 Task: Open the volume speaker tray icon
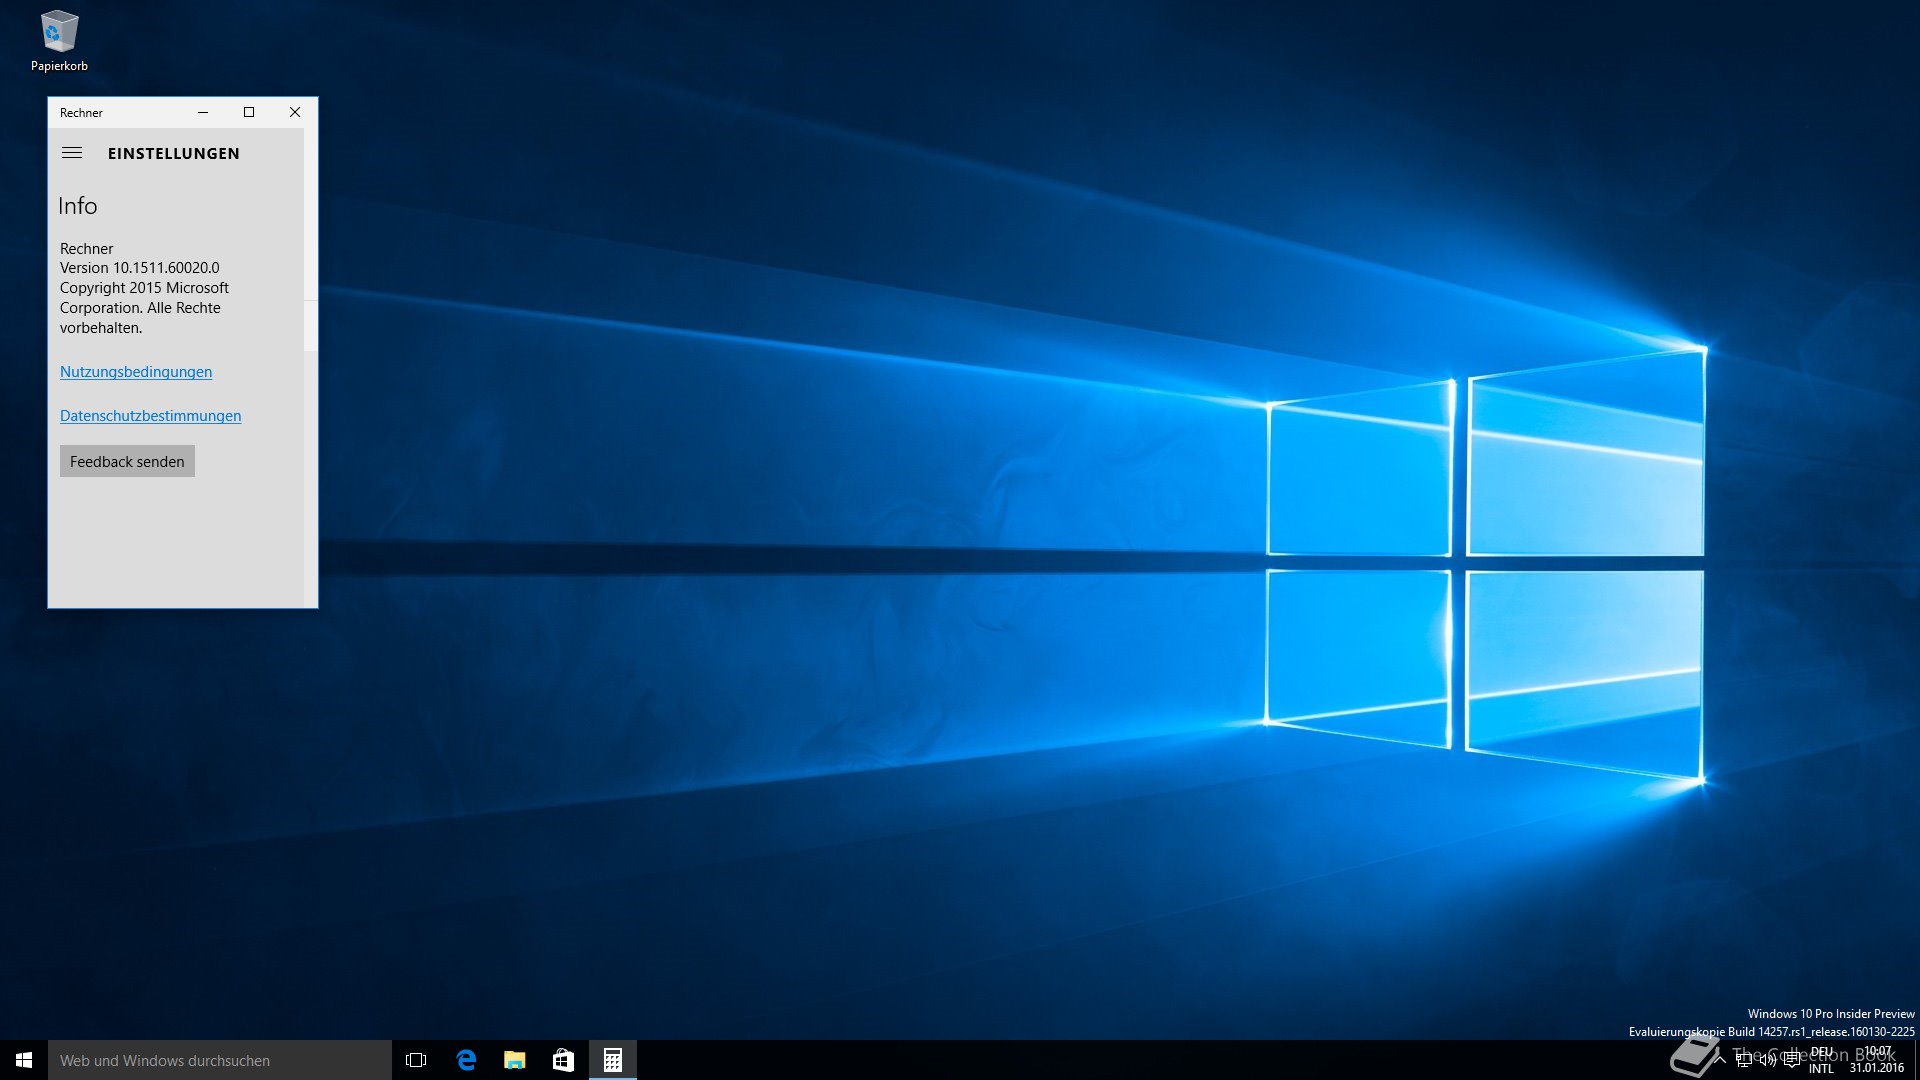pyautogui.click(x=1767, y=1060)
